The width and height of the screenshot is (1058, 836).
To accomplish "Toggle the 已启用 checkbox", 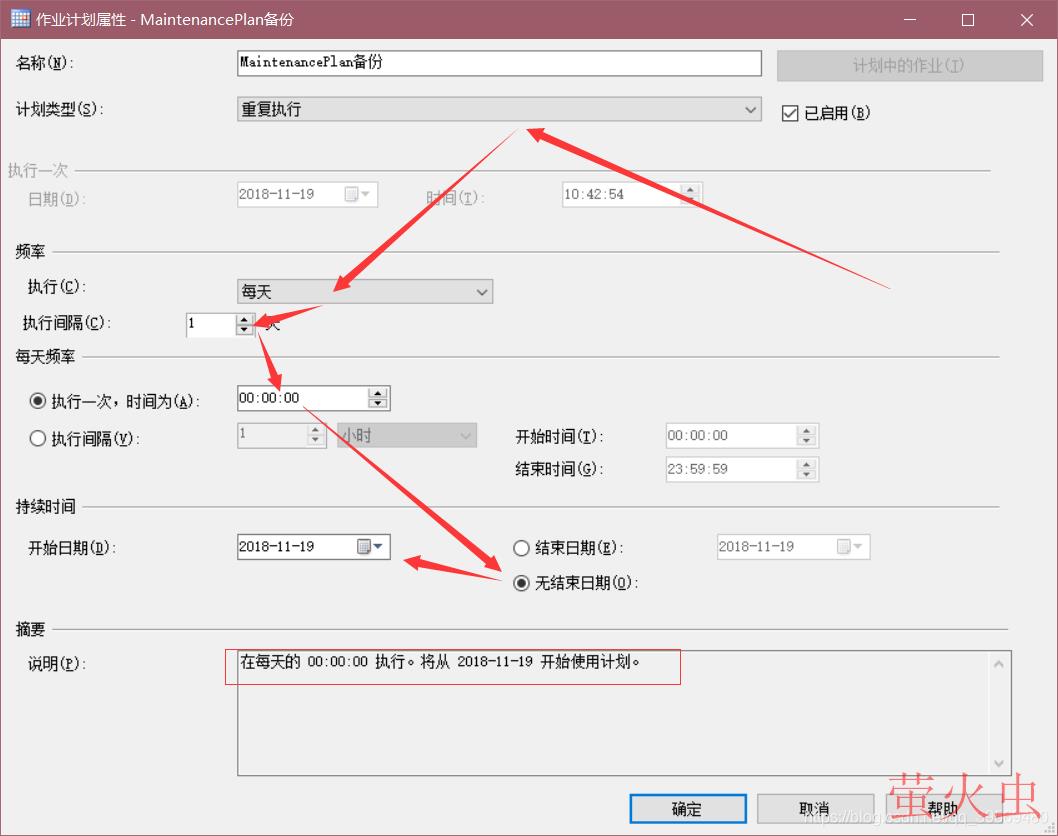I will tap(790, 113).
